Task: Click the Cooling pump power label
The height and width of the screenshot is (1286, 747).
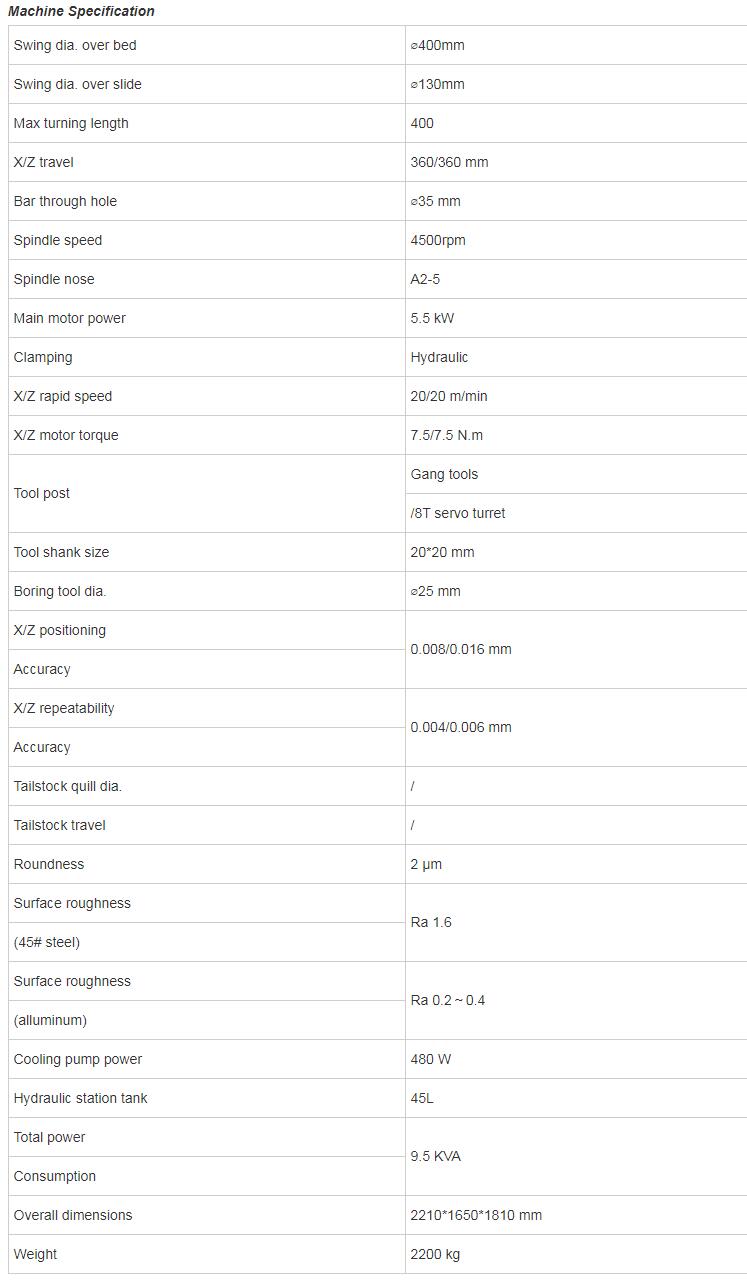Action: coord(78,1059)
